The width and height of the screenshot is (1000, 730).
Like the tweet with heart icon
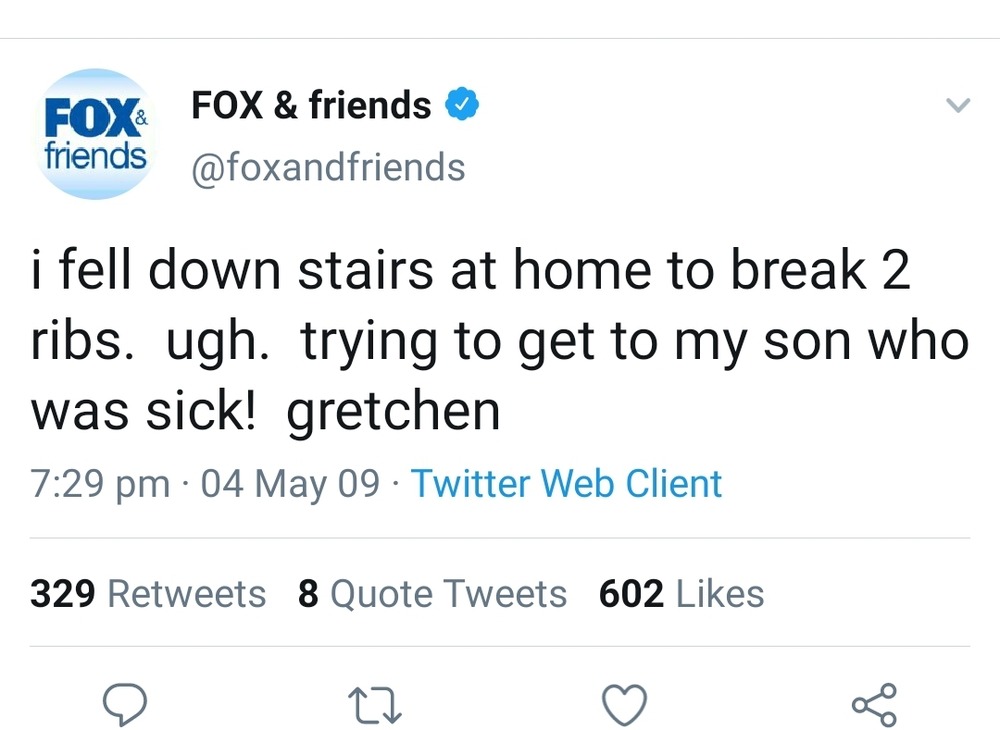626,703
